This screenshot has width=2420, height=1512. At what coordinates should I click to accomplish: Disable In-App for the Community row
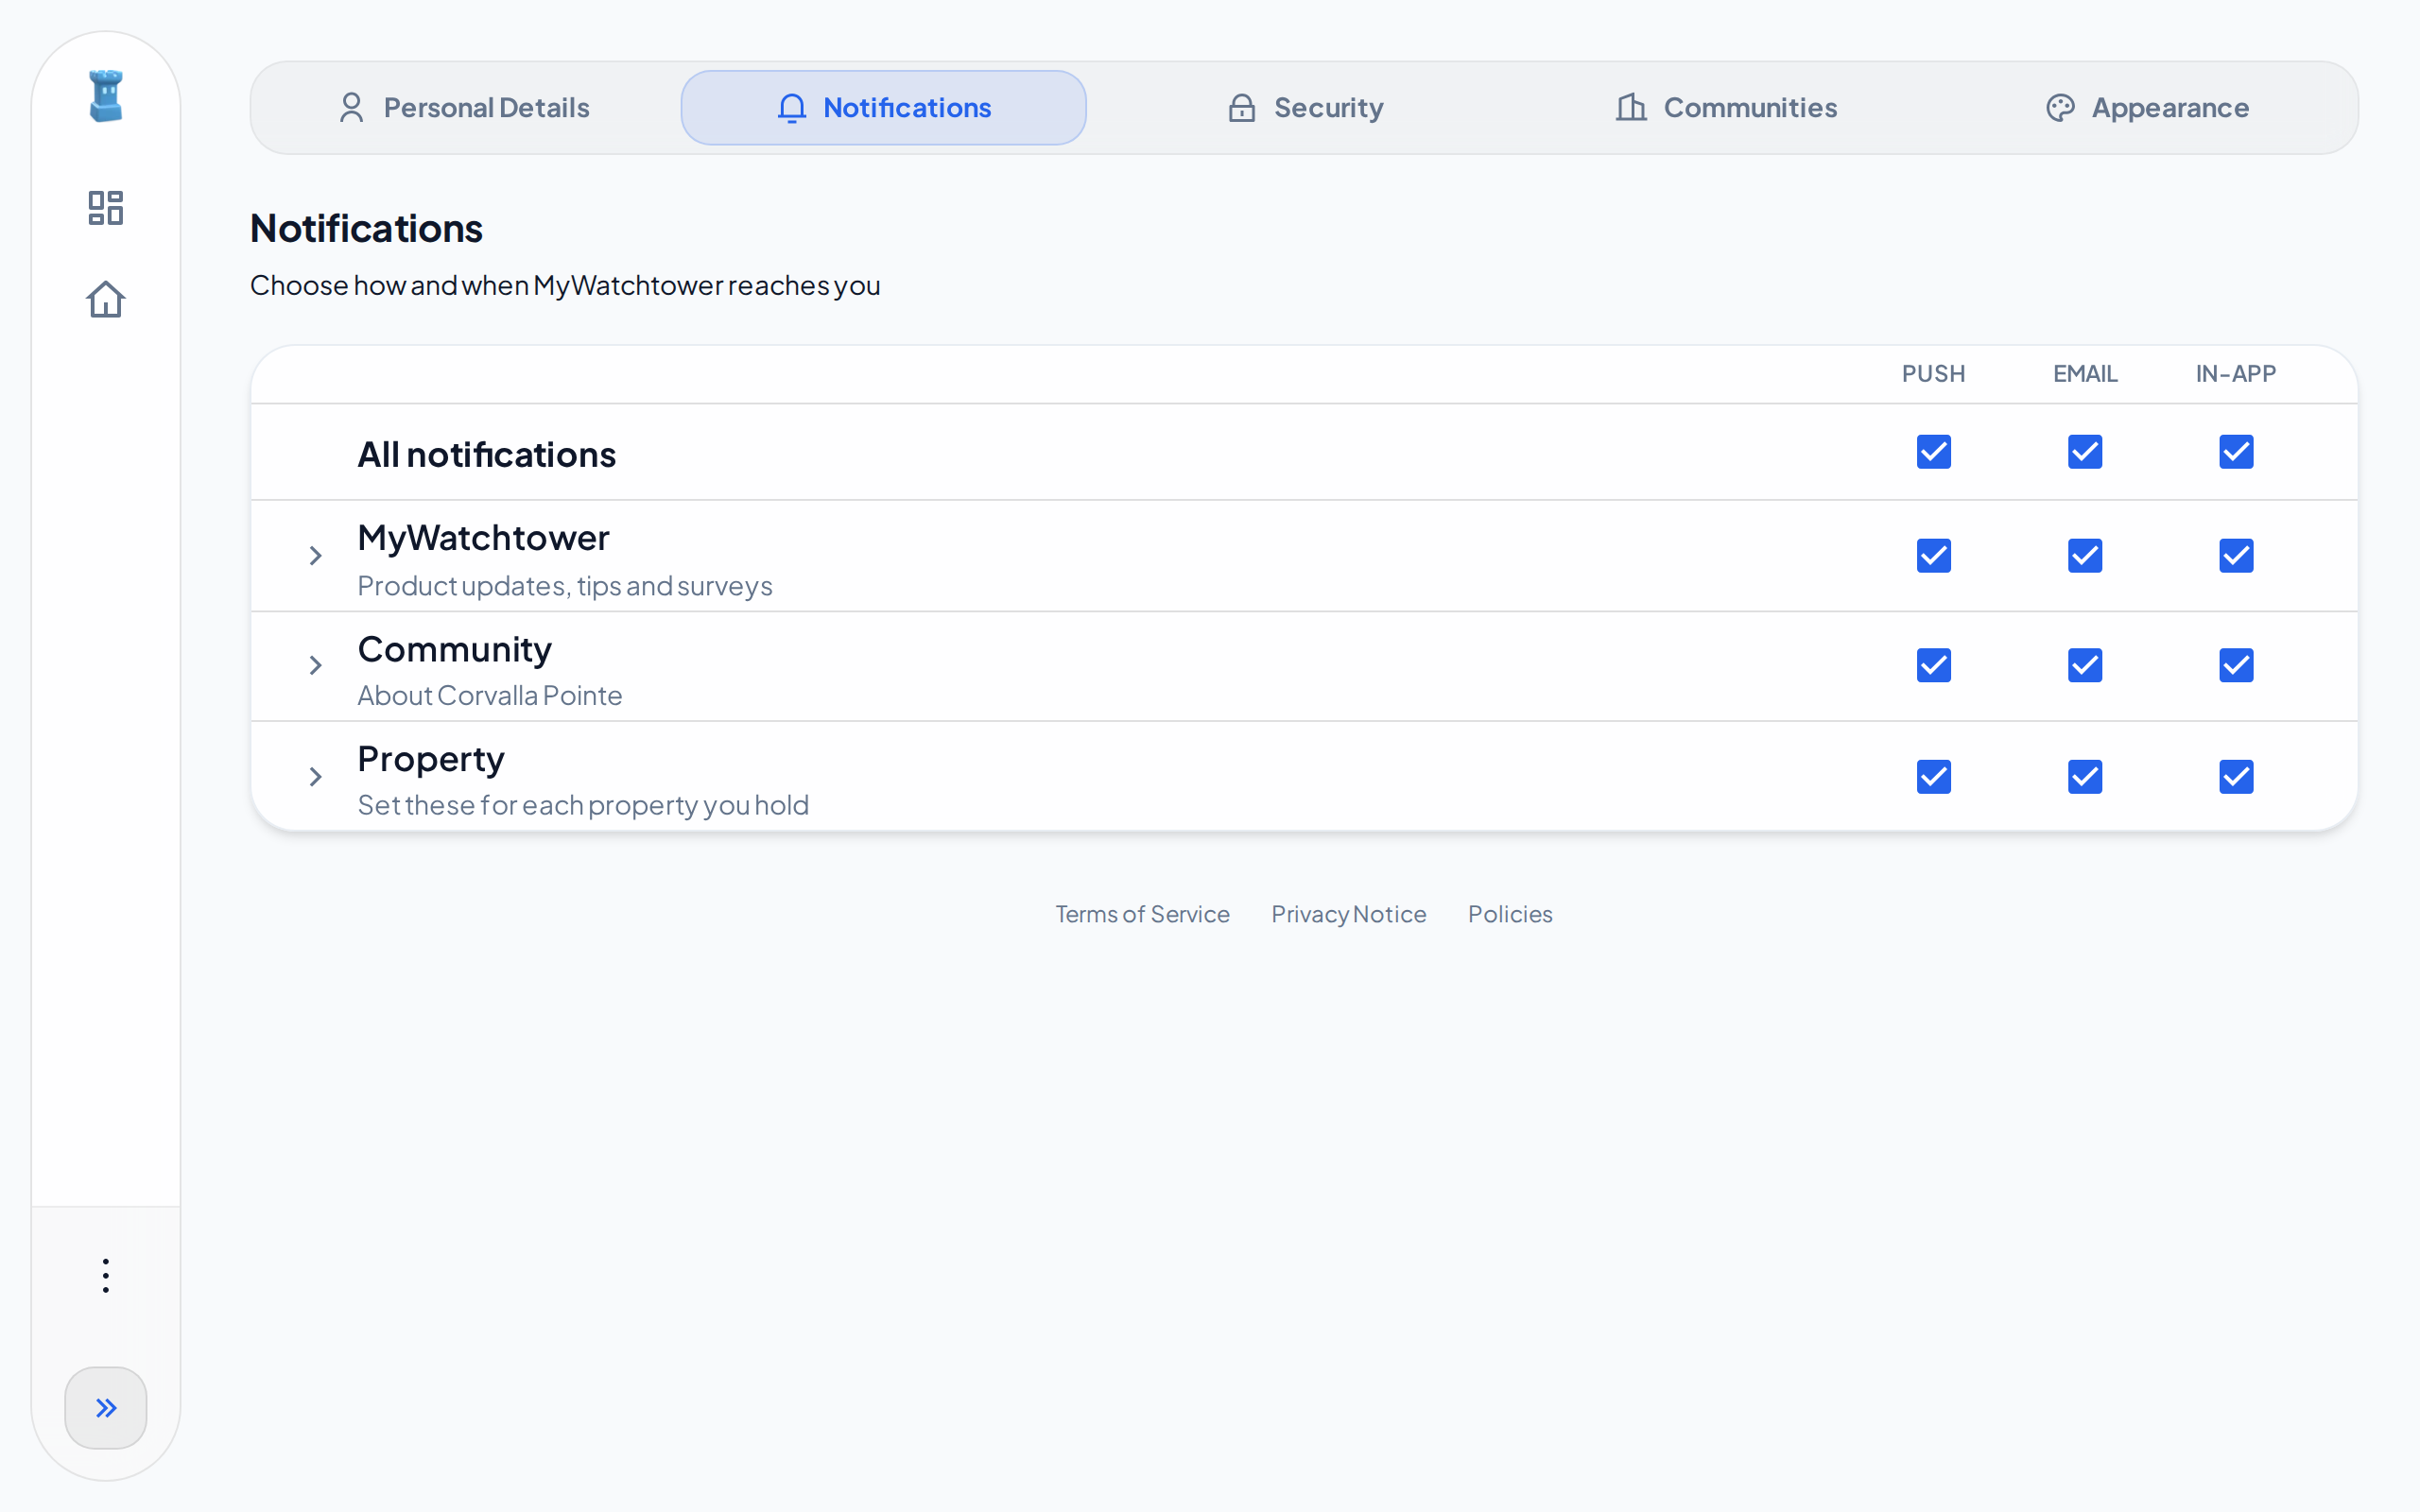(x=2236, y=666)
